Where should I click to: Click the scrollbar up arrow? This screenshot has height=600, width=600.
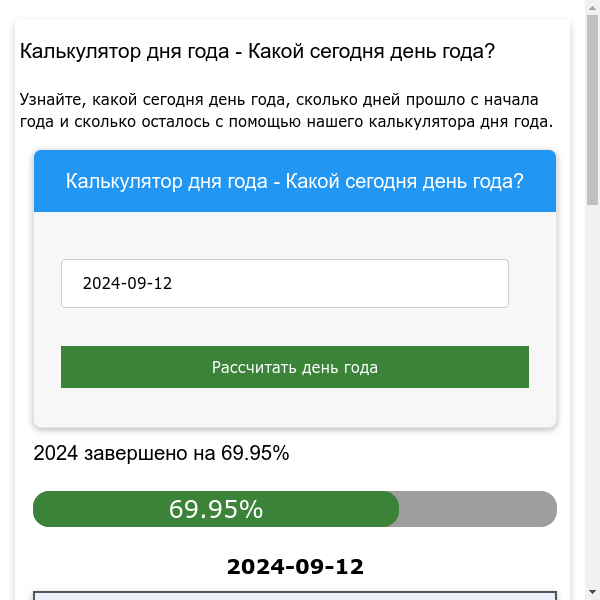pos(592,7)
